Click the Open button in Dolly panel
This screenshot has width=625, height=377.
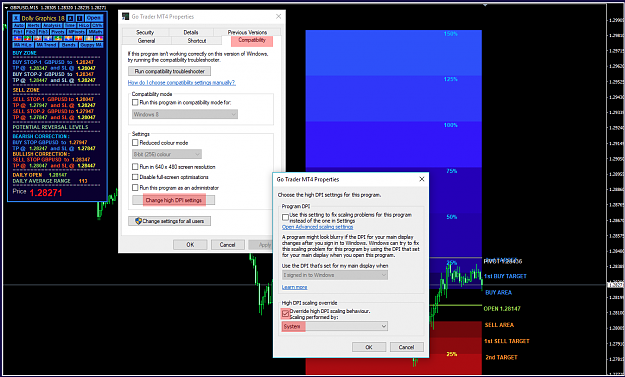click(94, 18)
